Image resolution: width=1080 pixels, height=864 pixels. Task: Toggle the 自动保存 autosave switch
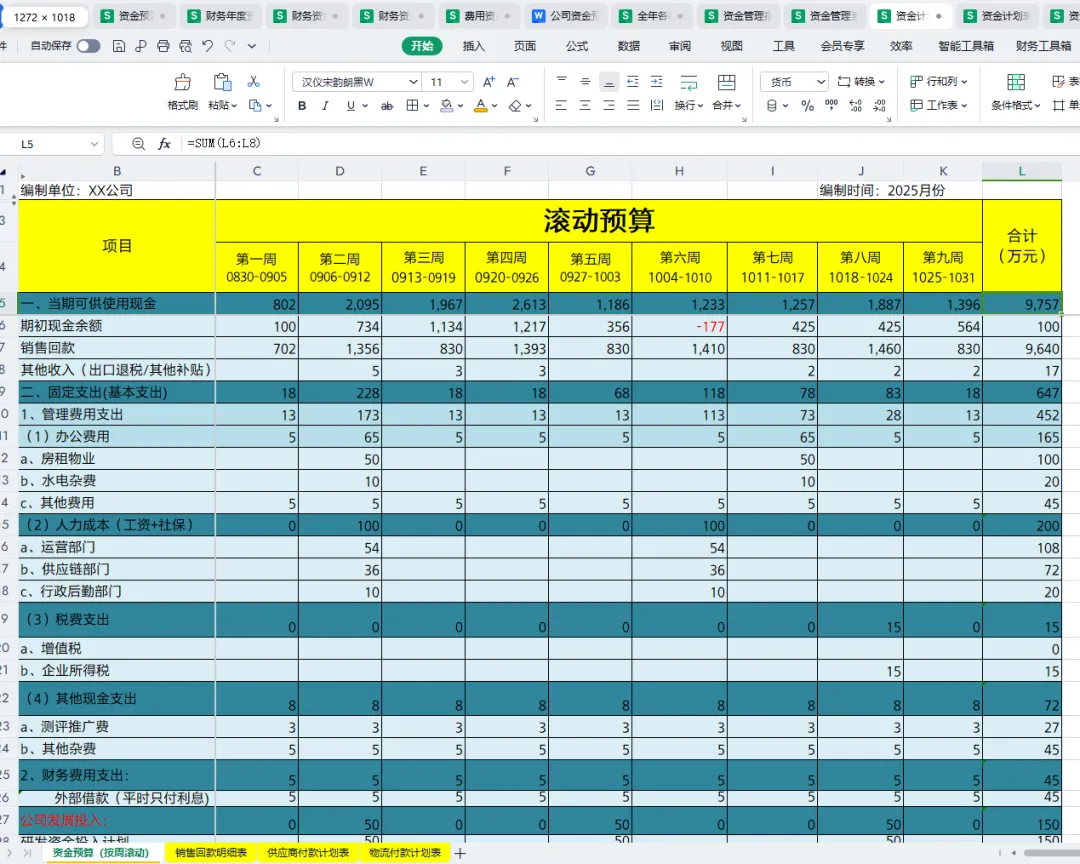88,46
